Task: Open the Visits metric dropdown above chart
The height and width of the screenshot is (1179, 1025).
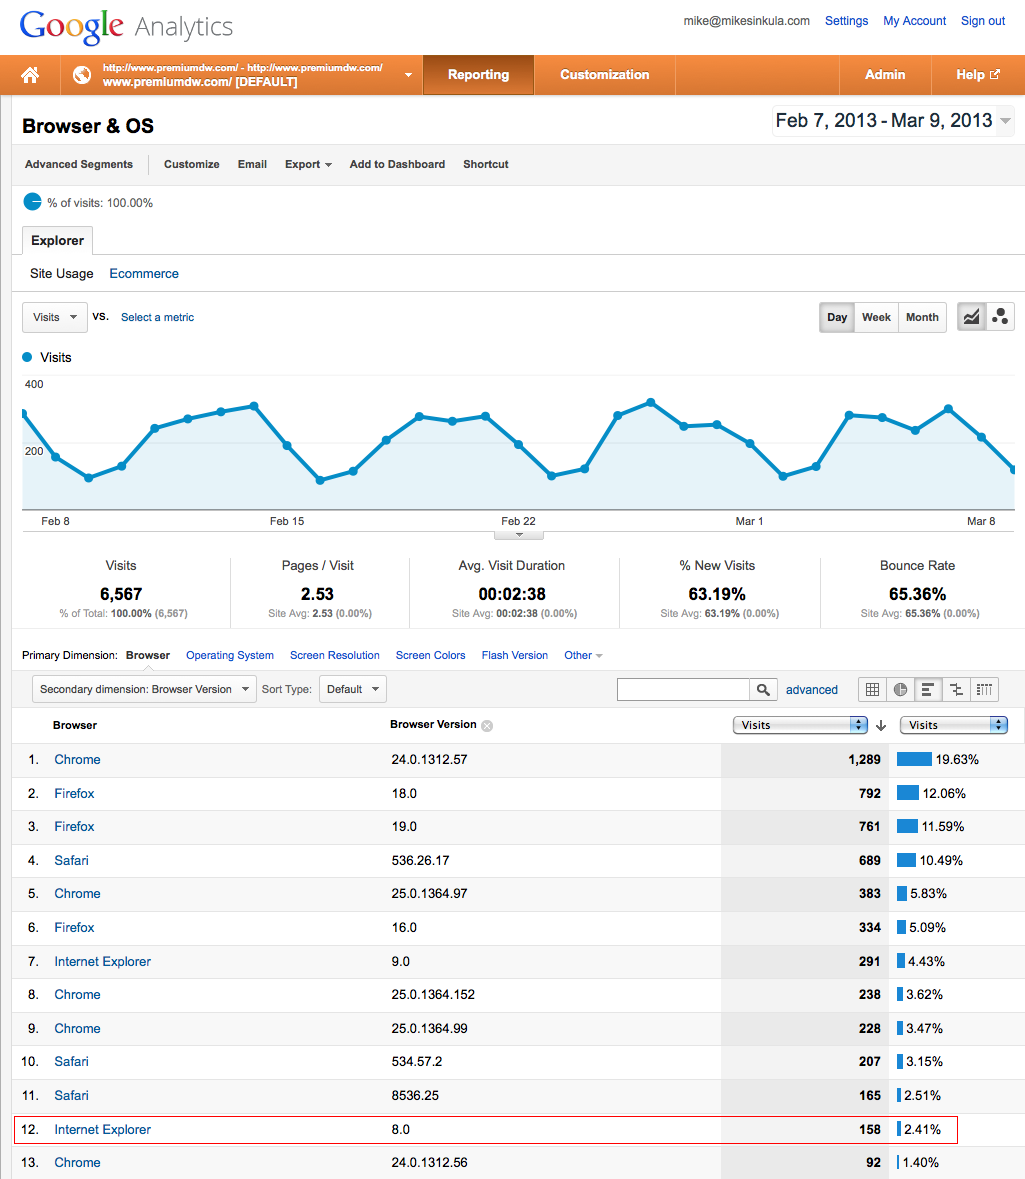Action: 55,317
